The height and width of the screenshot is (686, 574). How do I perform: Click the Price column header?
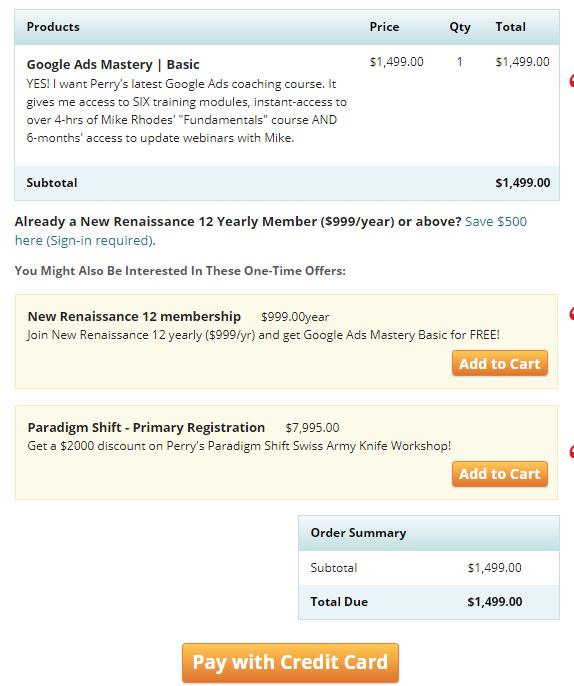pos(384,27)
